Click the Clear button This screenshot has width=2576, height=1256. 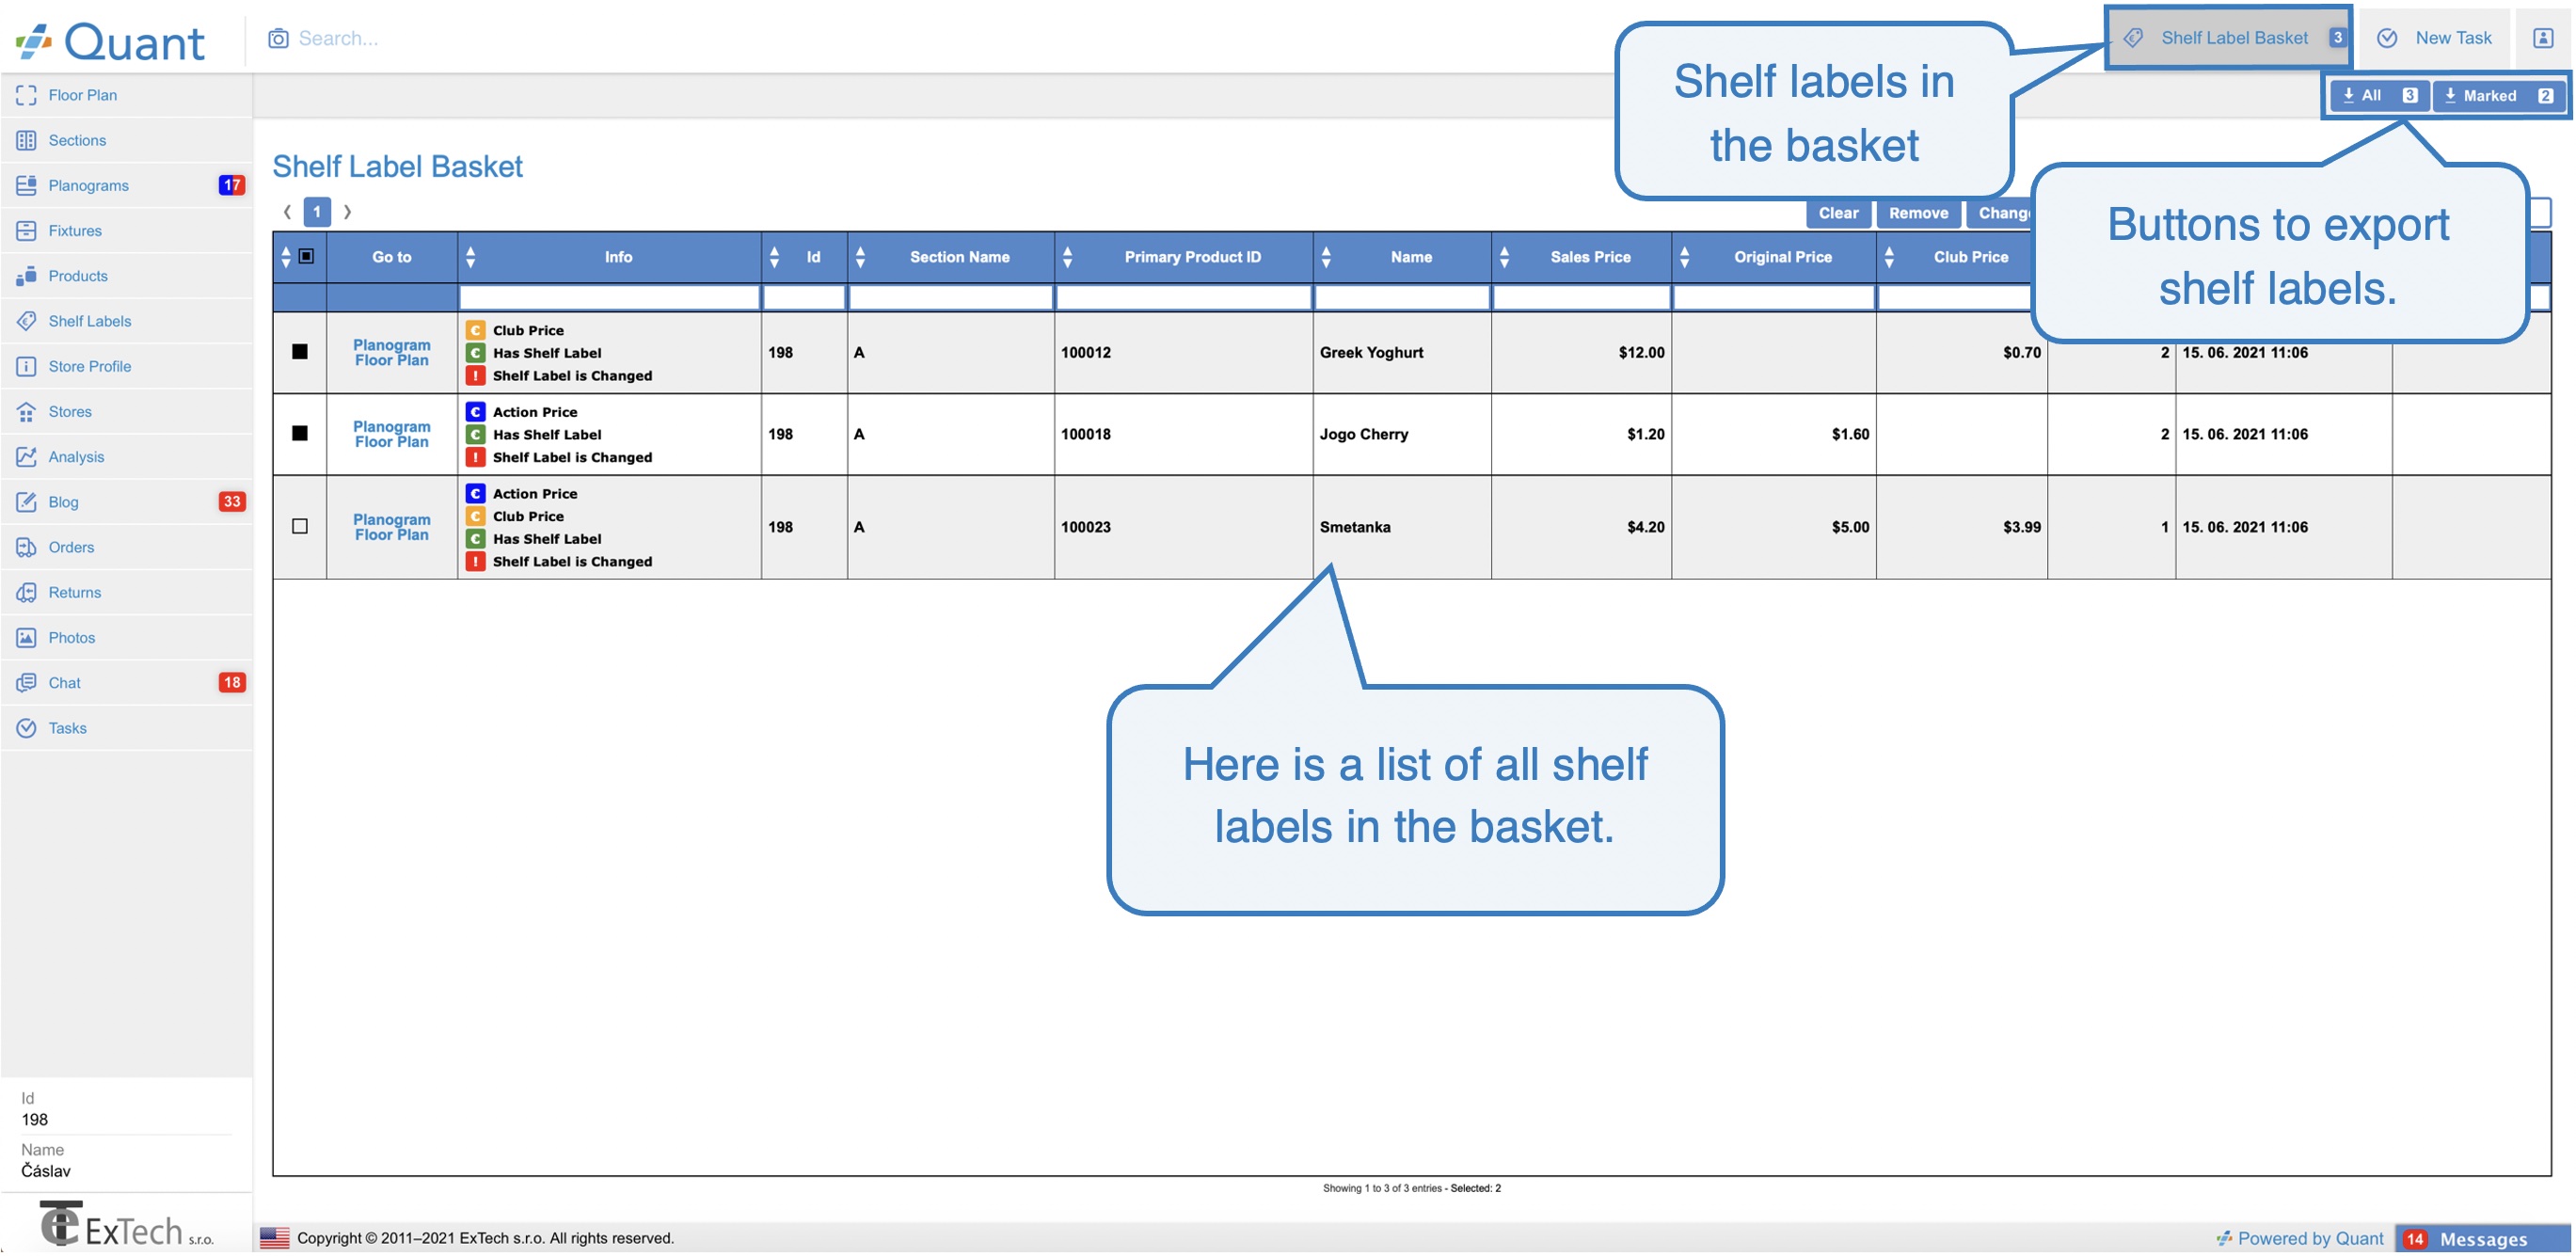pyautogui.click(x=1838, y=213)
